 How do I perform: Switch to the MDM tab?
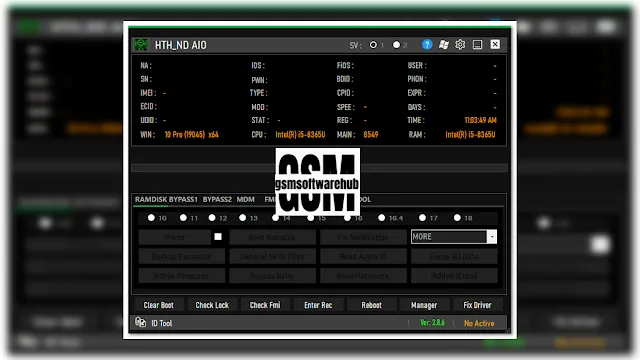(x=245, y=199)
